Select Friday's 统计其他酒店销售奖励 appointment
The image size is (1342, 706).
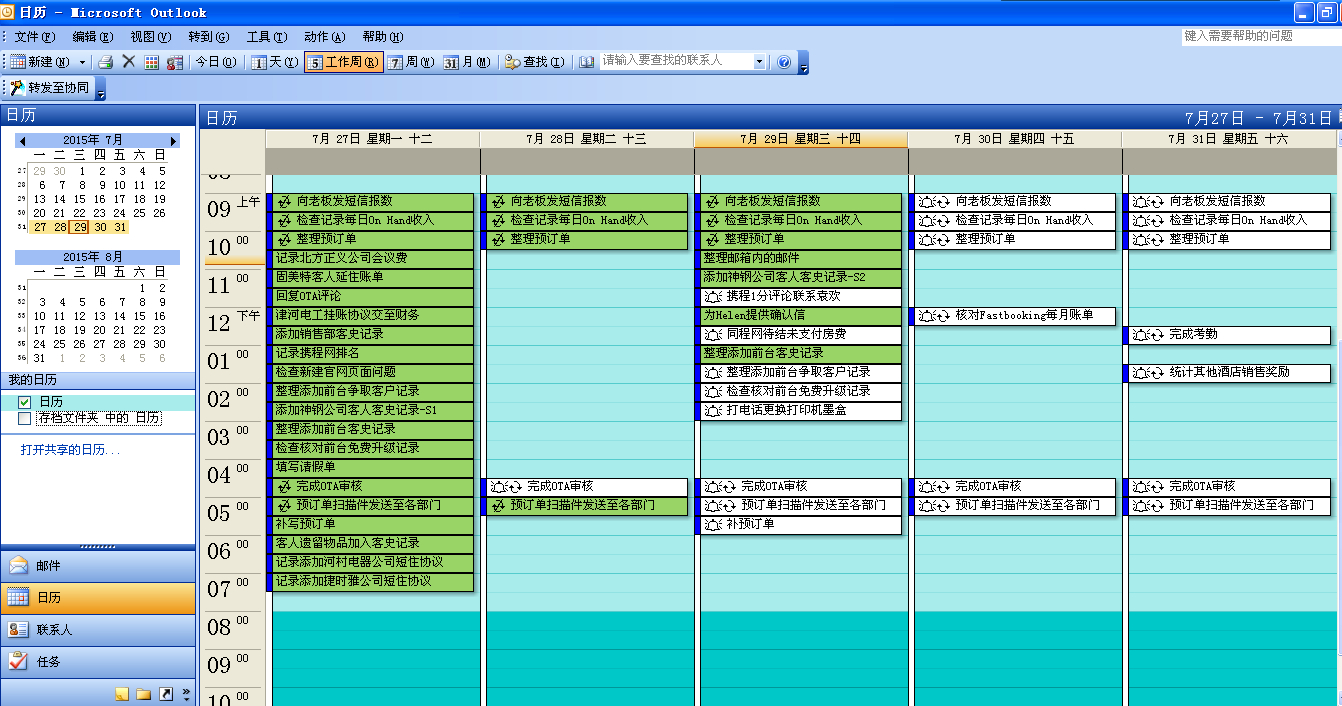pos(1227,372)
